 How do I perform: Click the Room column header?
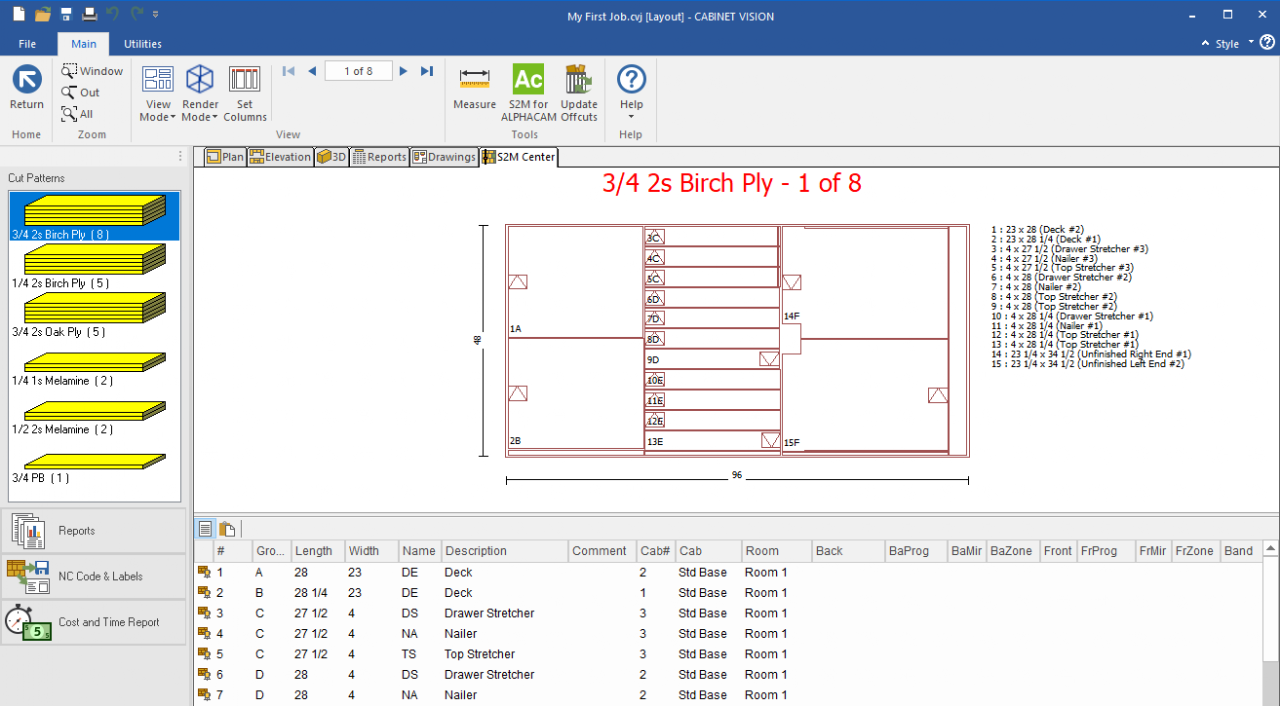tap(776, 551)
